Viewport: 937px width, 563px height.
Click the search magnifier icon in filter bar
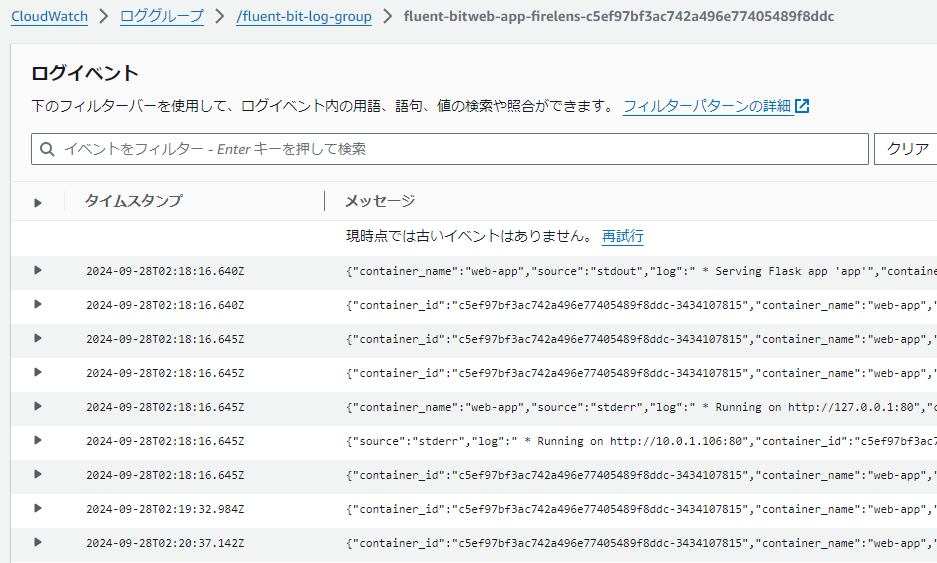pyautogui.click(x=47, y=149)
